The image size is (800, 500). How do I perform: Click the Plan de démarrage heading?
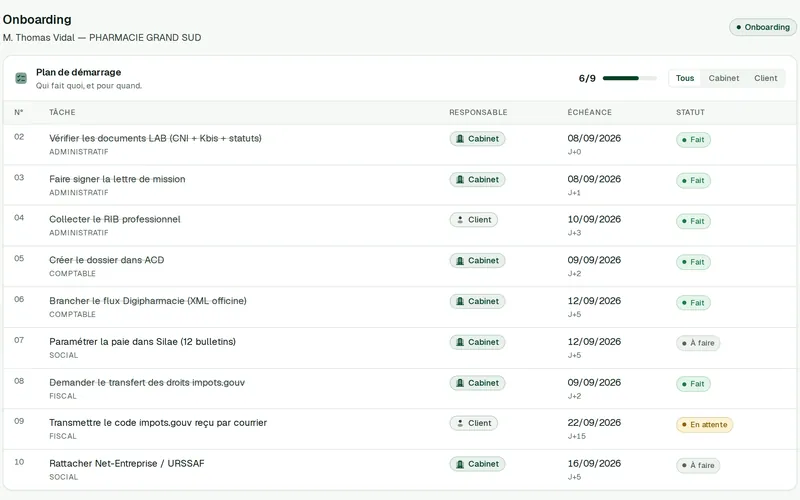click(79, 72)
